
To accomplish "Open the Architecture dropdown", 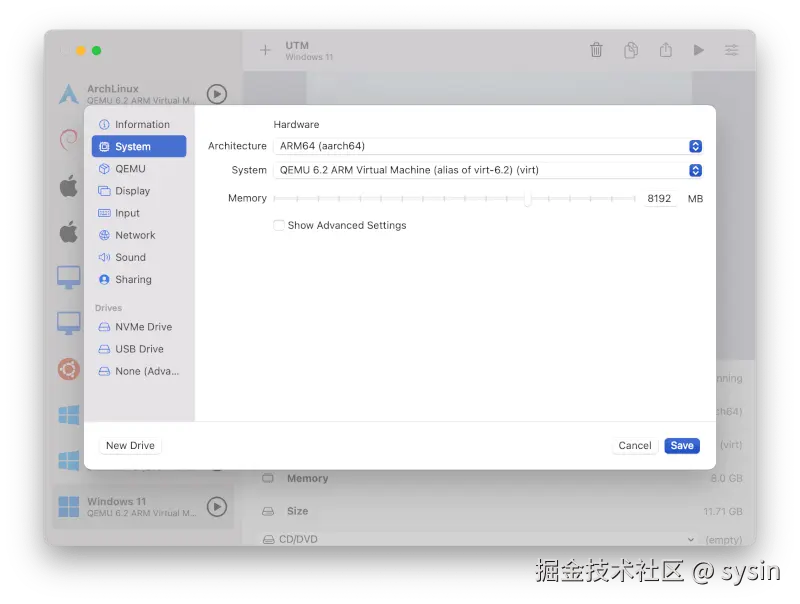I will click(488, 146).
